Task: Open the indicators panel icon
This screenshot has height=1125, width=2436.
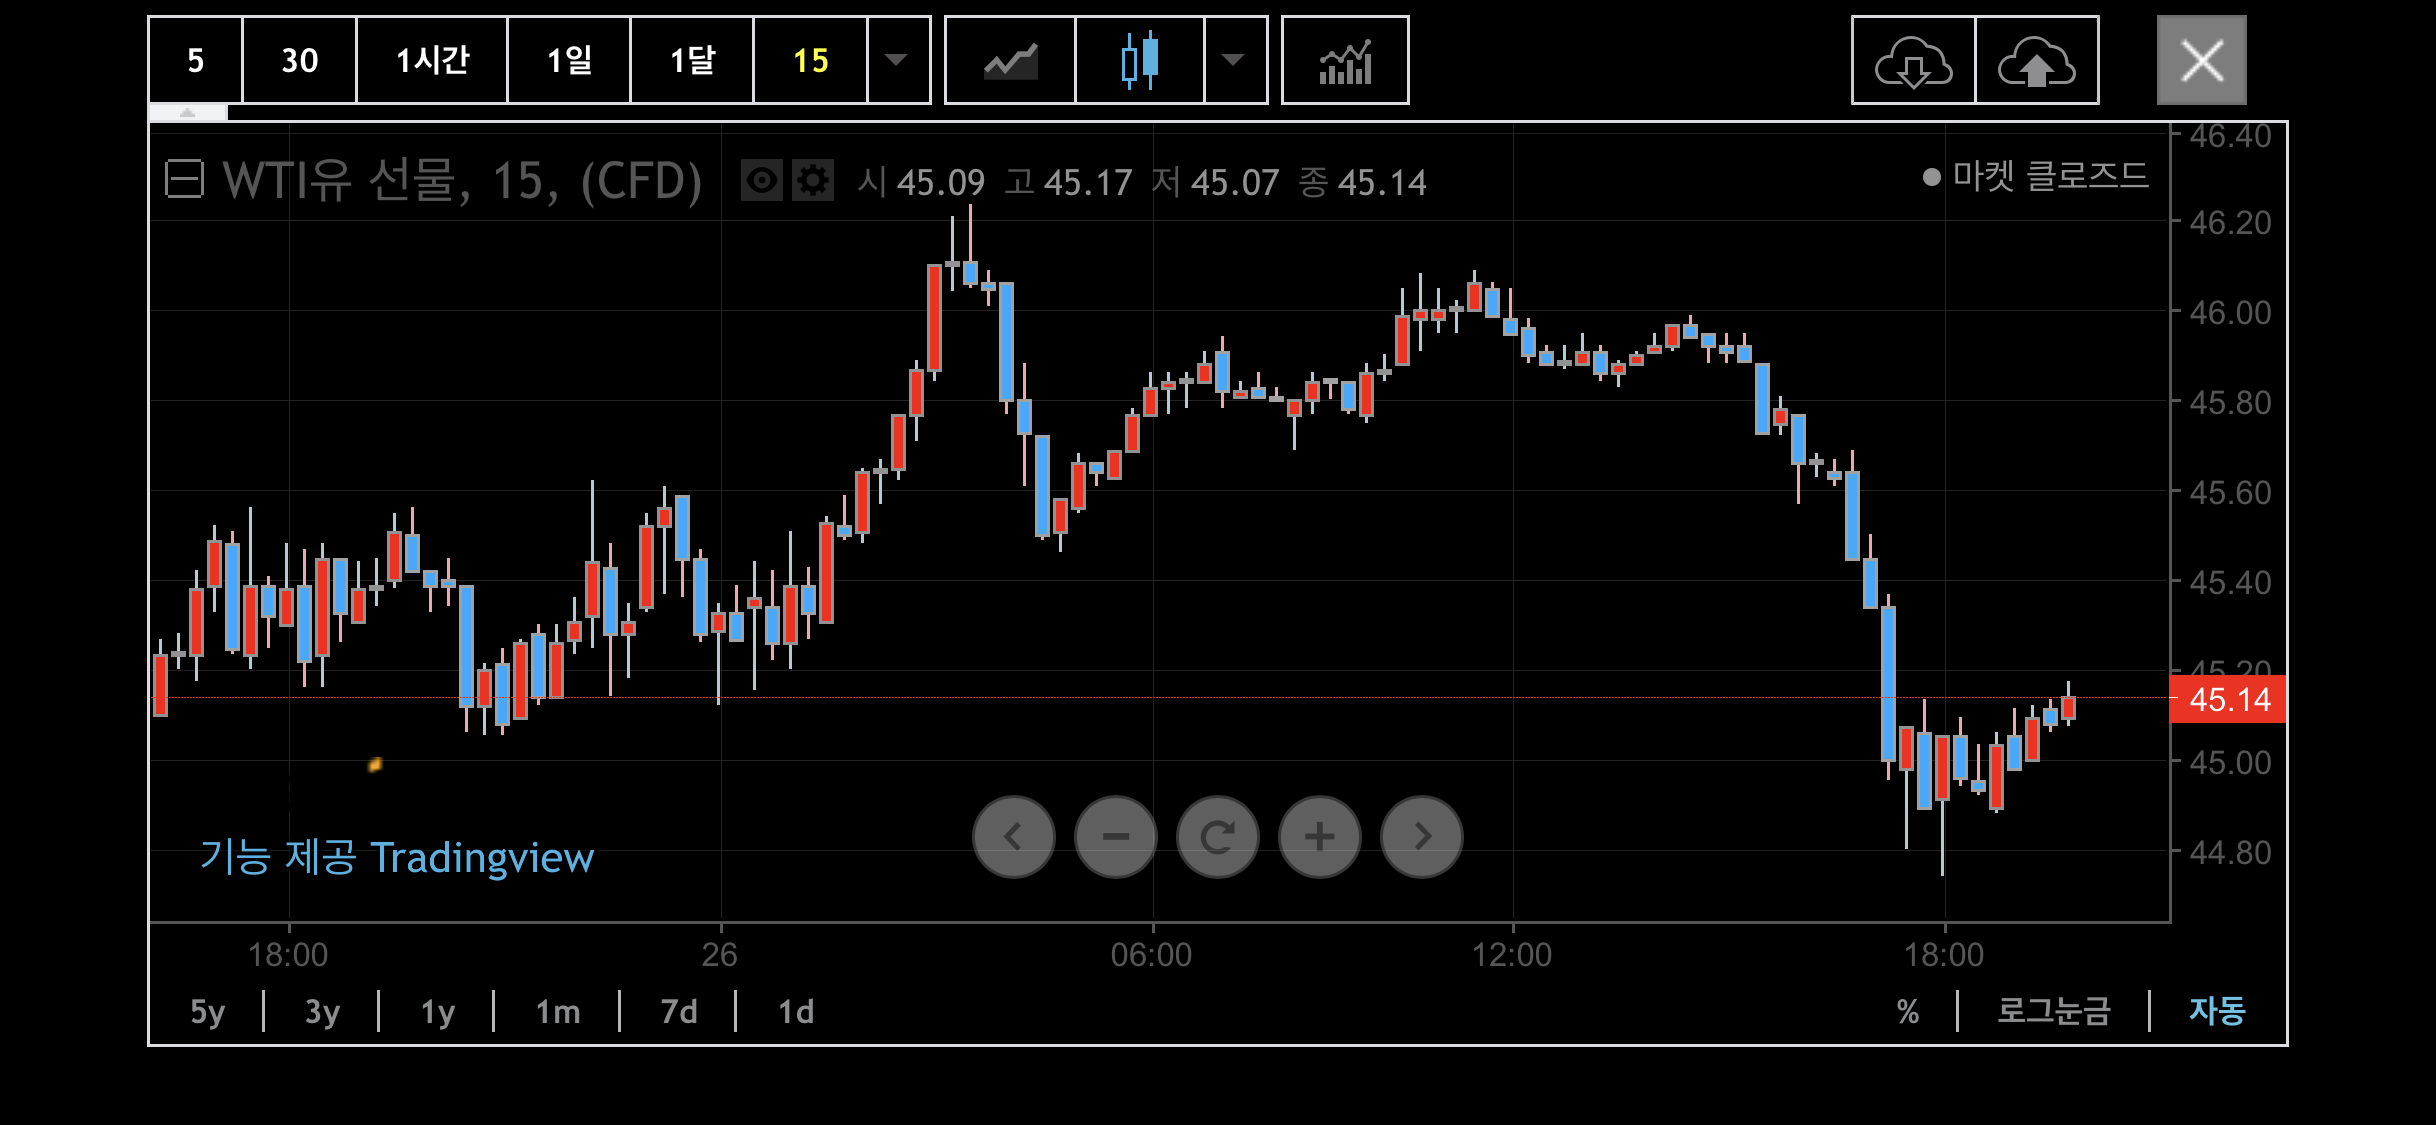Action: coord(1345,60)
